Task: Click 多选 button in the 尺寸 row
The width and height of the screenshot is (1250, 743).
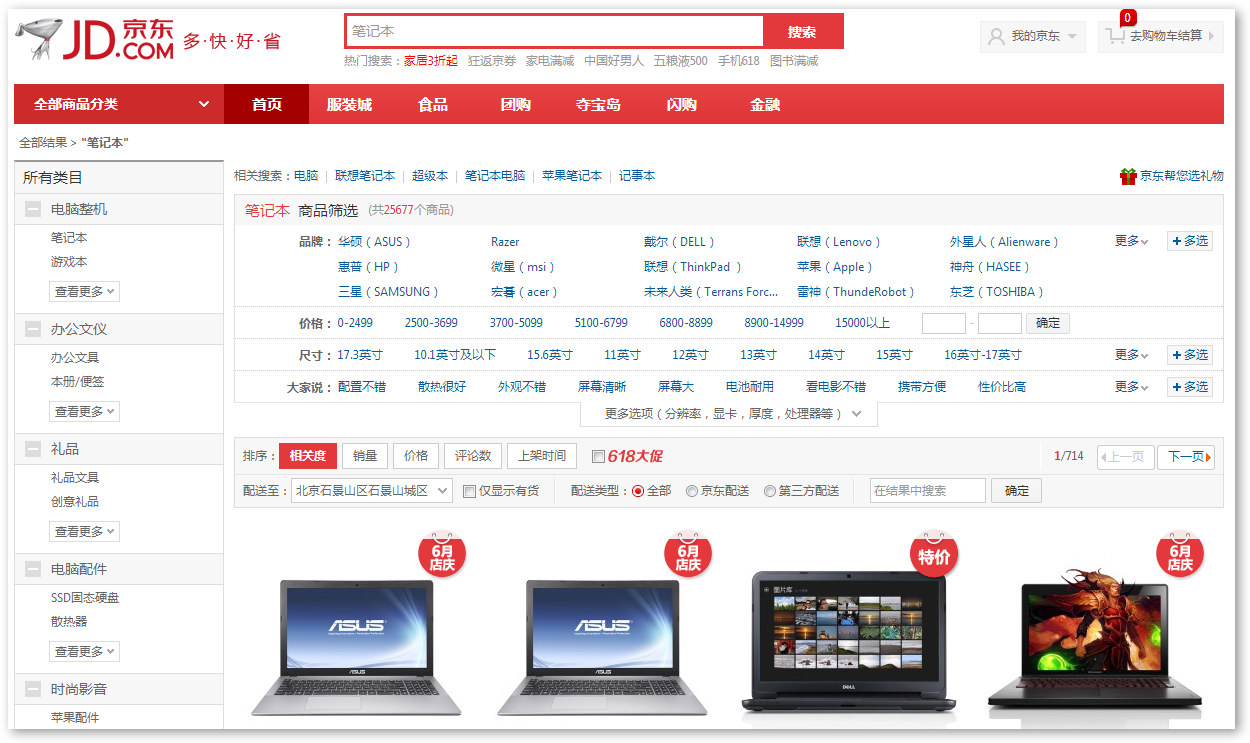Action: pos(1190,355)
